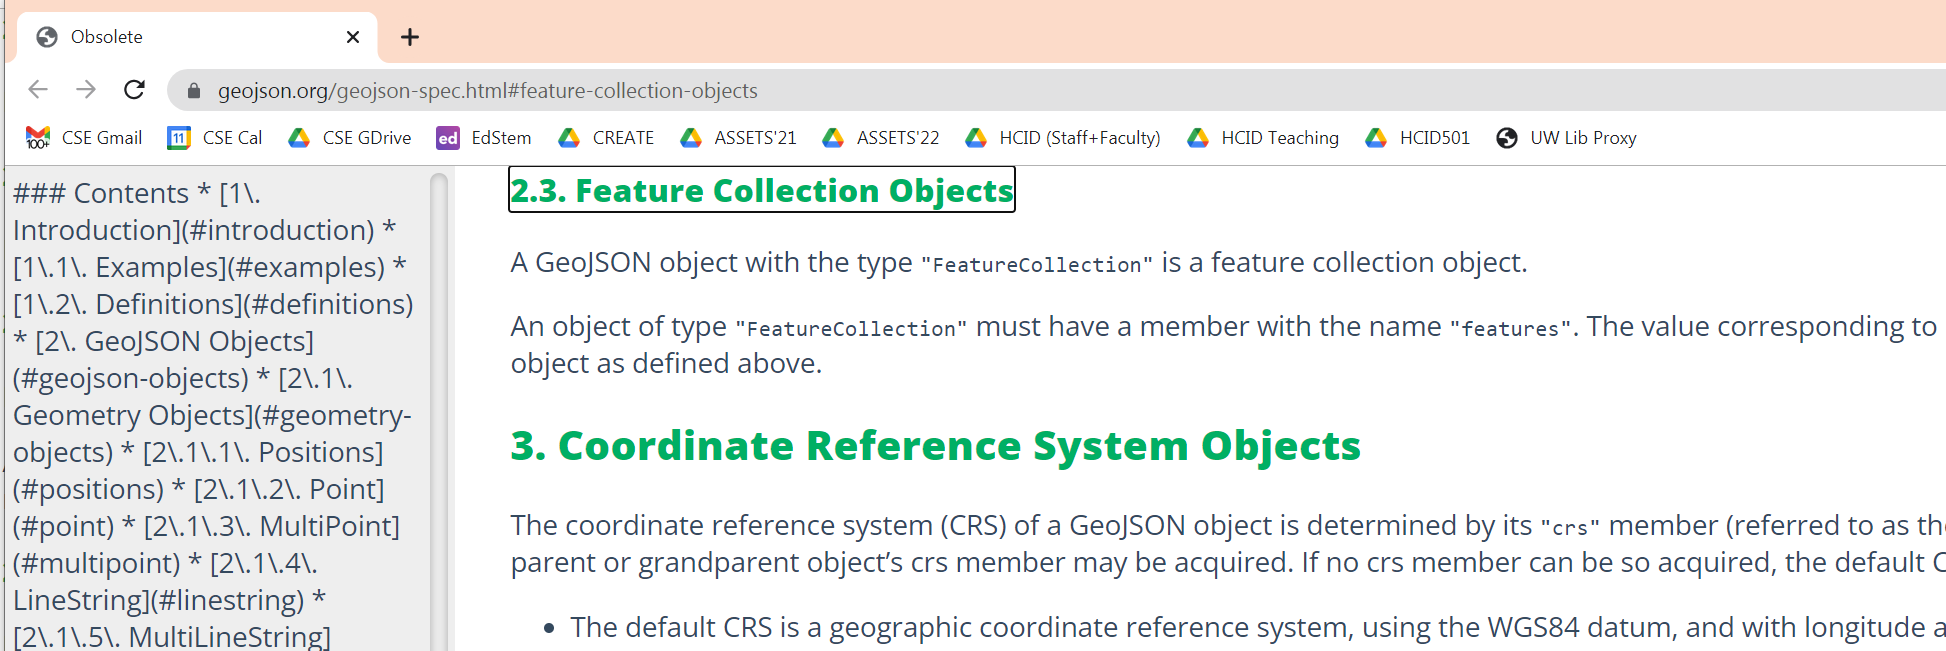
Task: Click the Drive icon for CSE GDrive
Action: [x=299, y=138]
